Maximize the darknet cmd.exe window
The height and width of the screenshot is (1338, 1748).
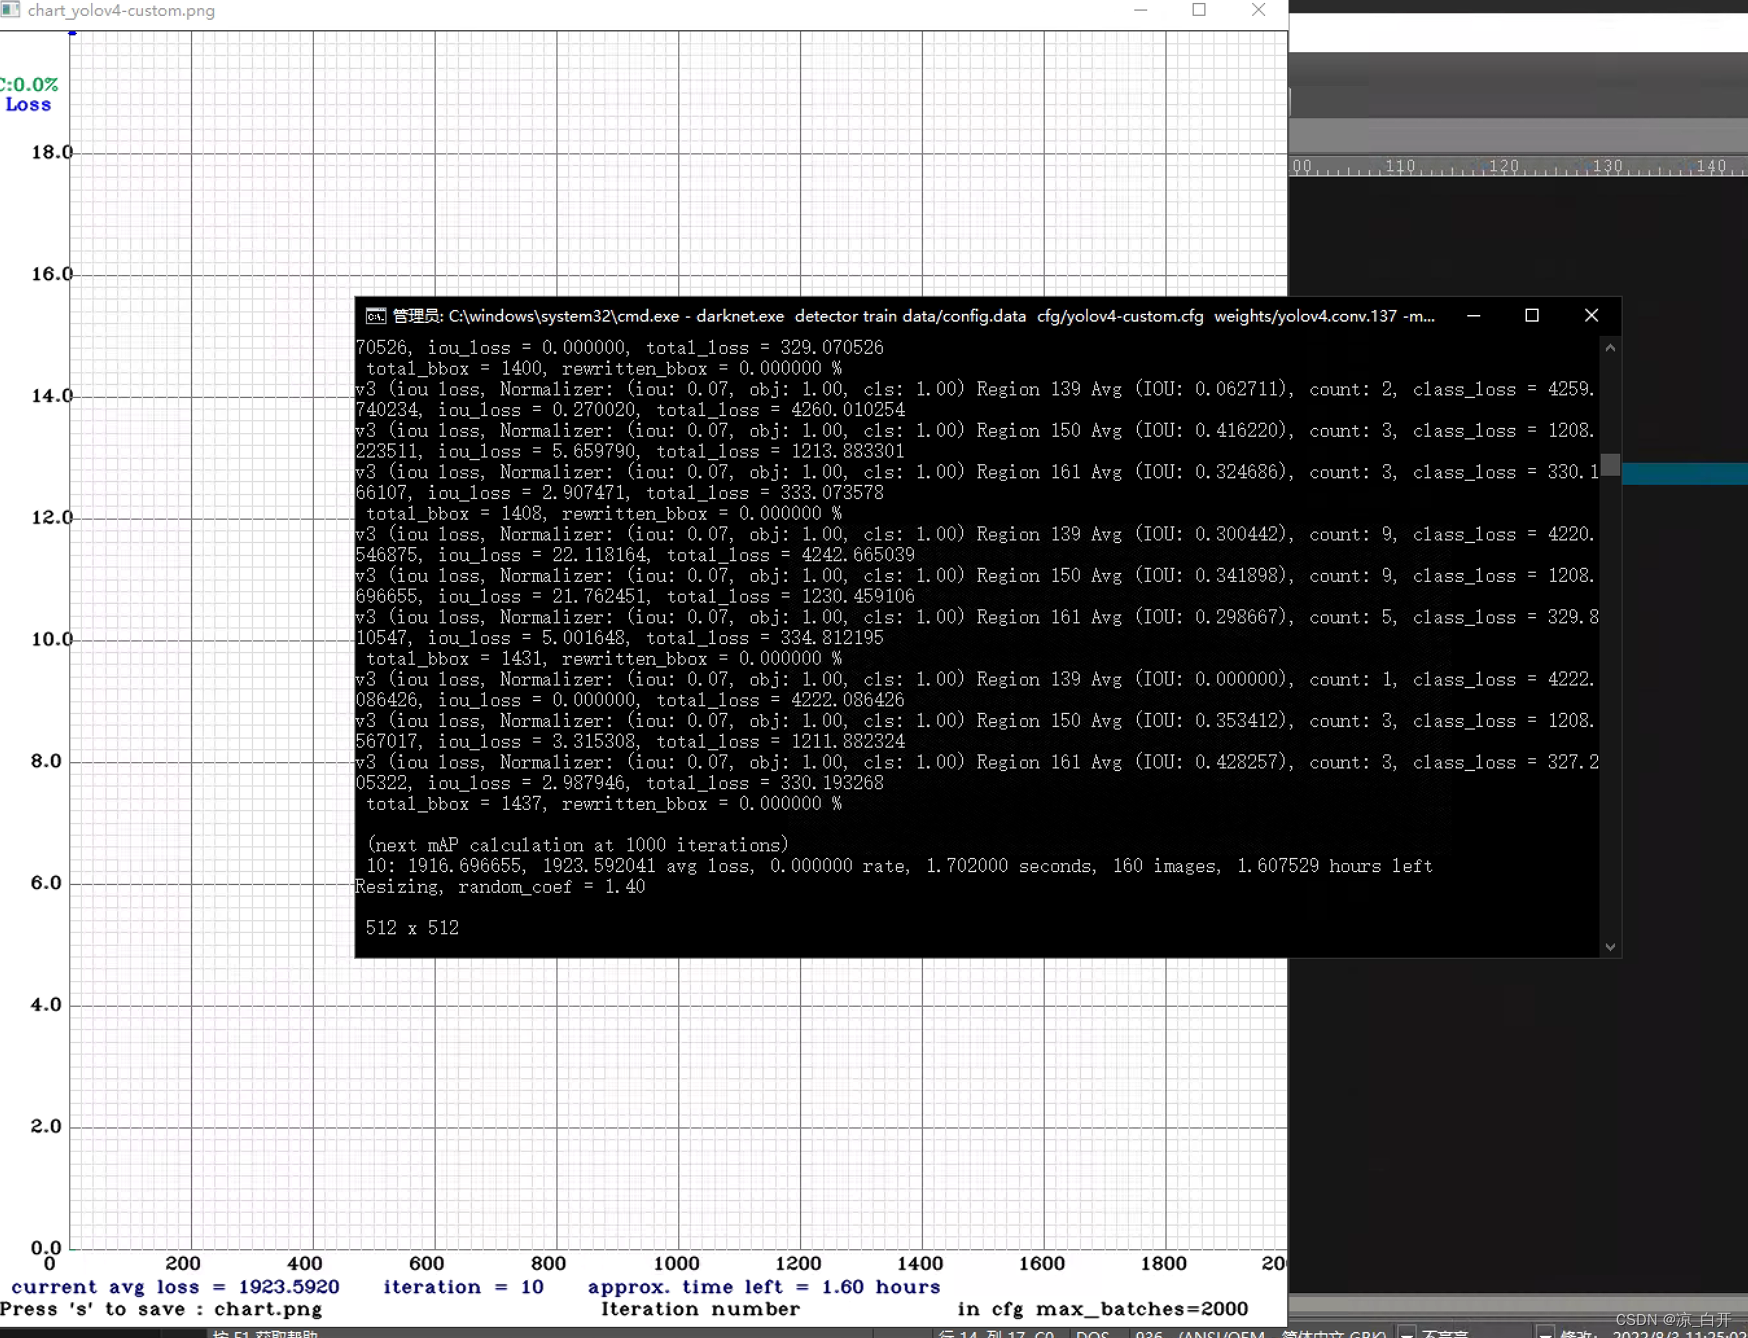pos(1531,316)
